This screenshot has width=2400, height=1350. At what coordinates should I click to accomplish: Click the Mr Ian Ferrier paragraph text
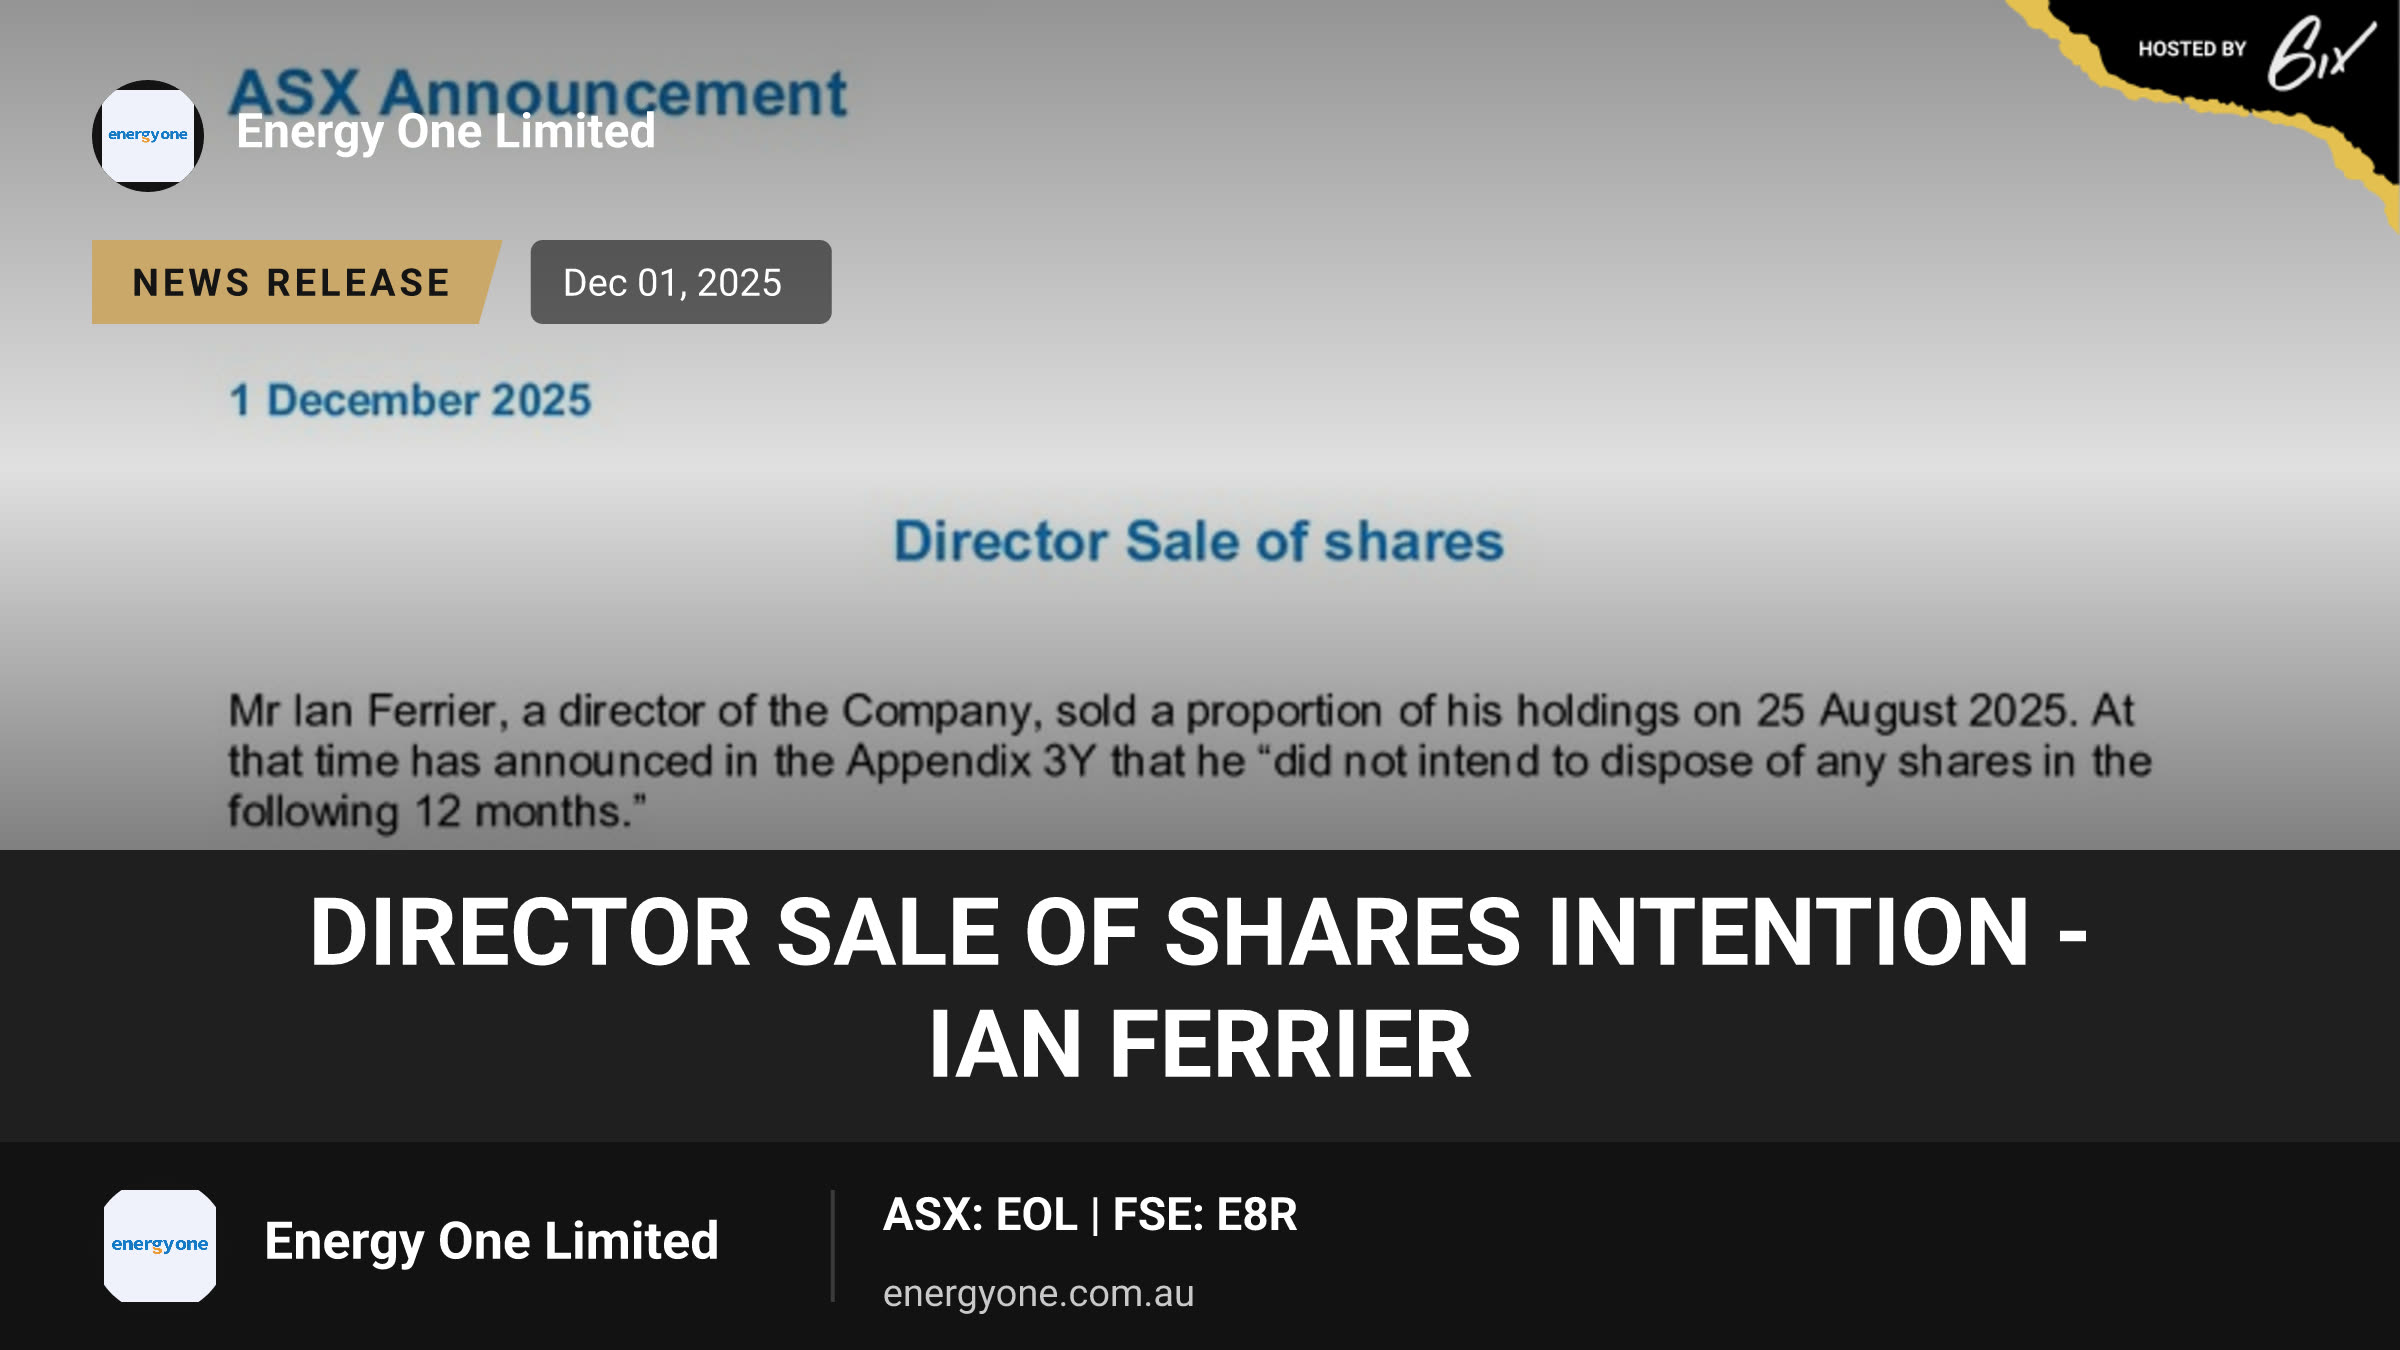1190,761
